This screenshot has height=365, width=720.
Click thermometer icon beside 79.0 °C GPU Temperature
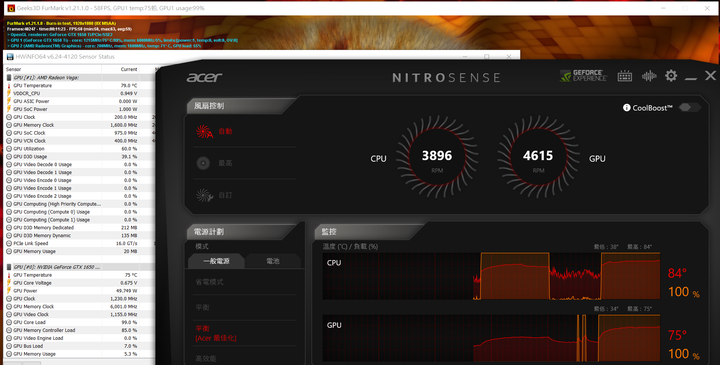coord(9,85)
